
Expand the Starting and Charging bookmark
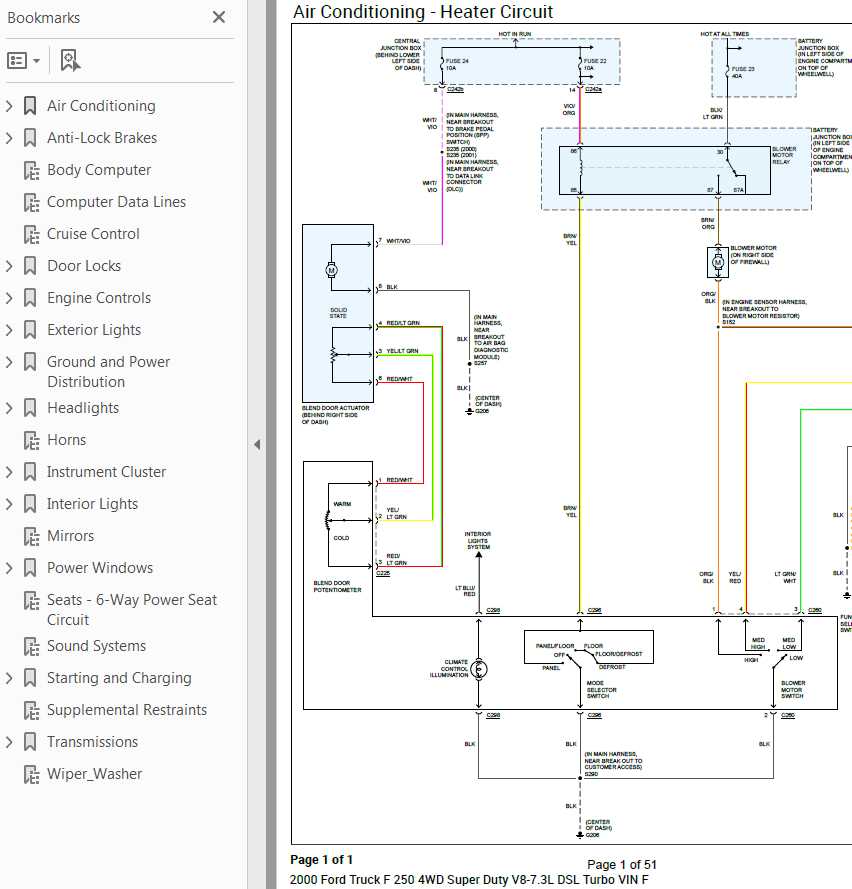pos(9,678)
